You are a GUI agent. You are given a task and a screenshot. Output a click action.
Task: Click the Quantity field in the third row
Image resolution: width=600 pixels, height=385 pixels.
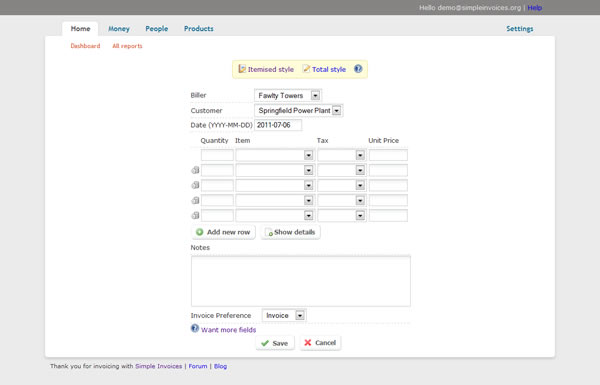point(217,185)
